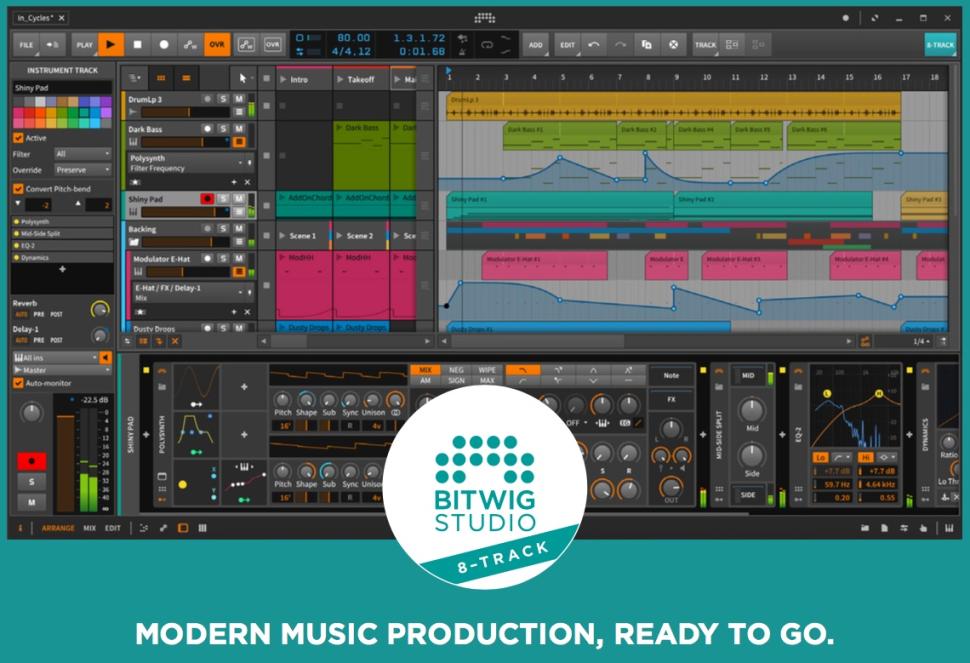Click the Lo band button in EQ-2
Viewport: 970px width, 663px height.
click(x=820, y=457)
